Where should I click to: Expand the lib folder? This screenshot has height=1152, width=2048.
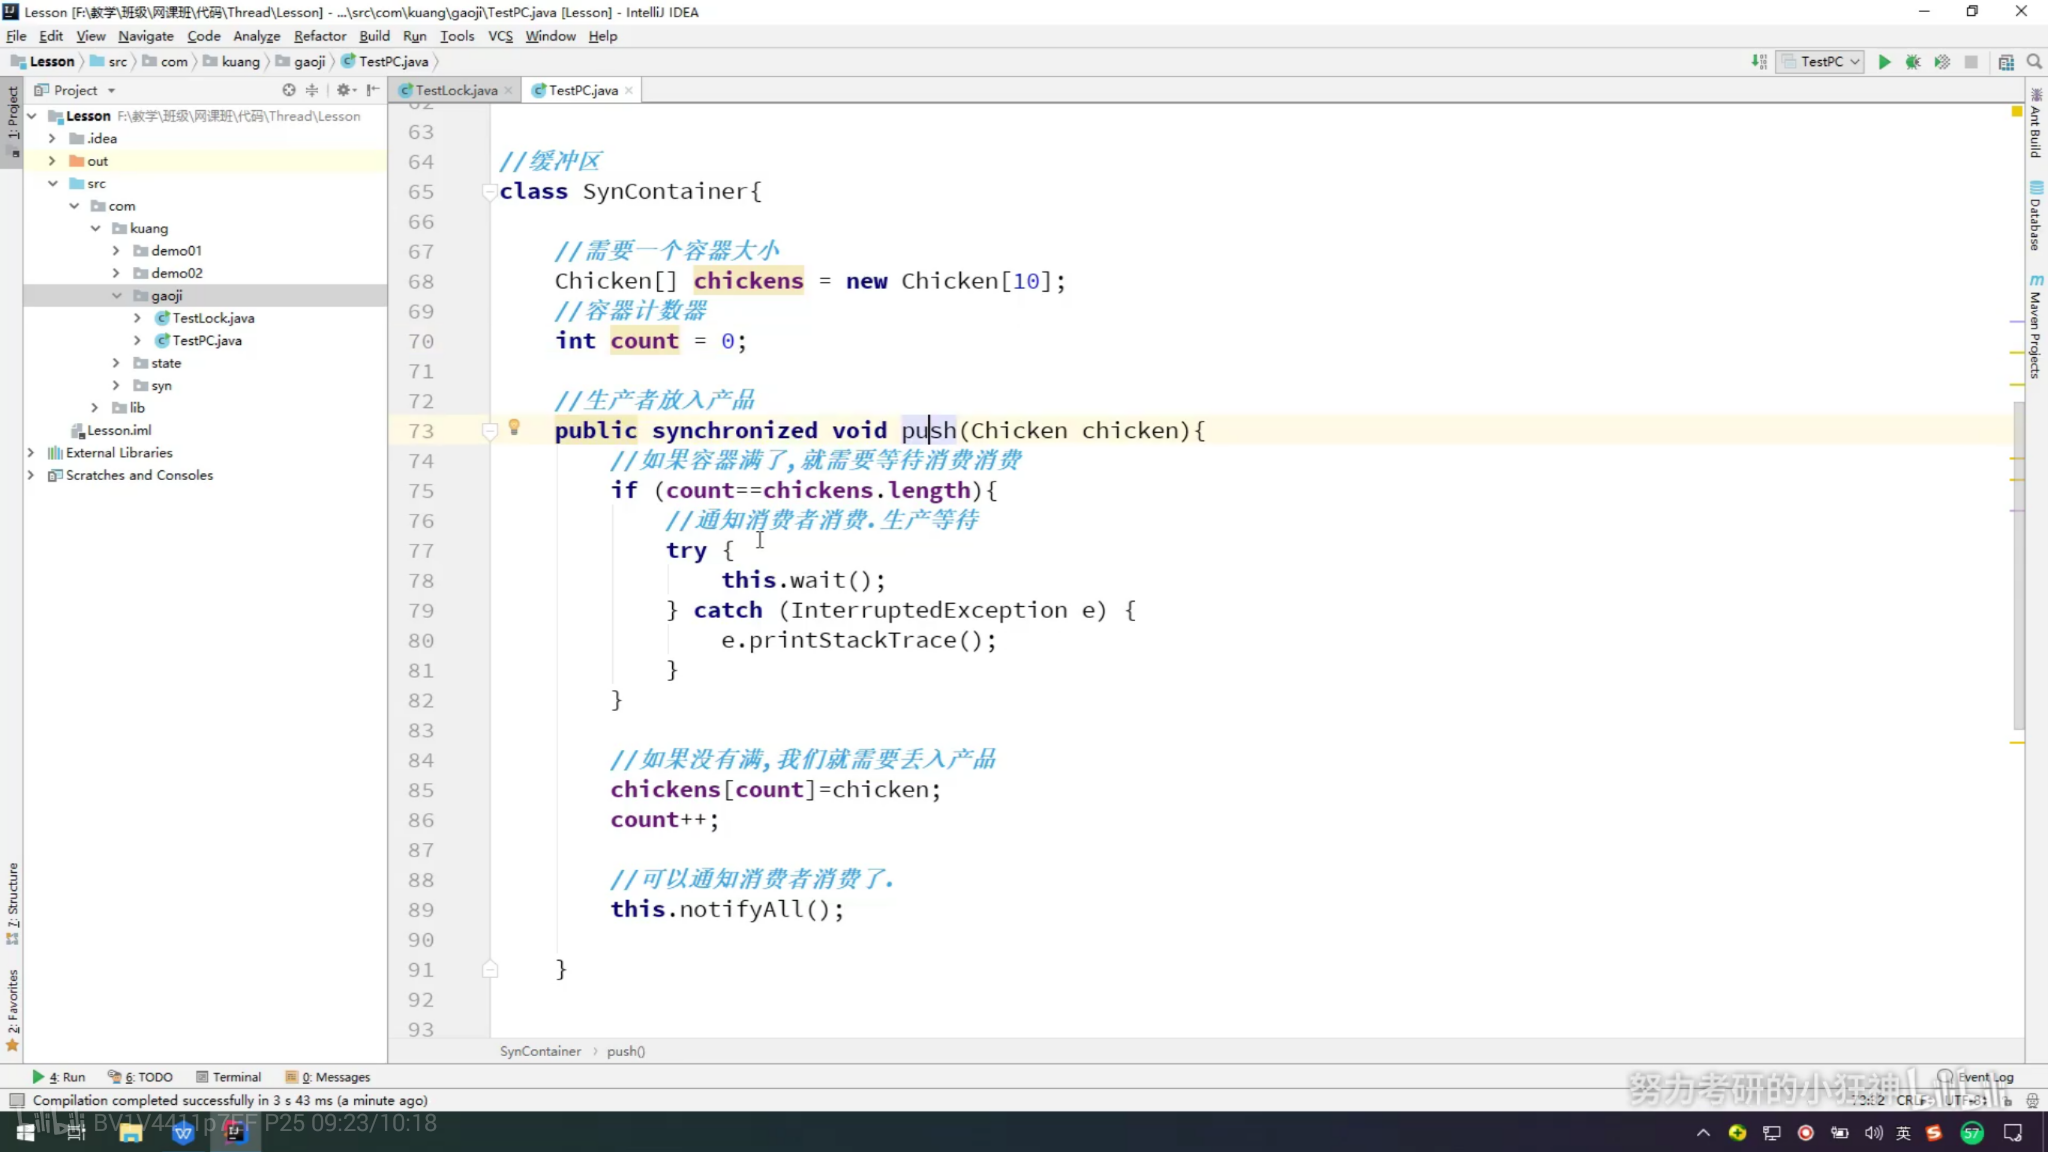pyautogui.click(x=94, y=408)
